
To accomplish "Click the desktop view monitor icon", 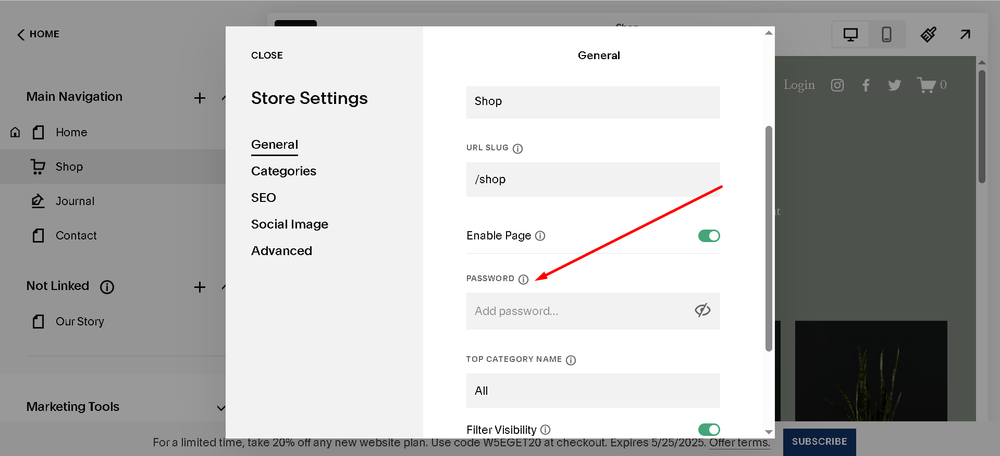I will 850,34.
